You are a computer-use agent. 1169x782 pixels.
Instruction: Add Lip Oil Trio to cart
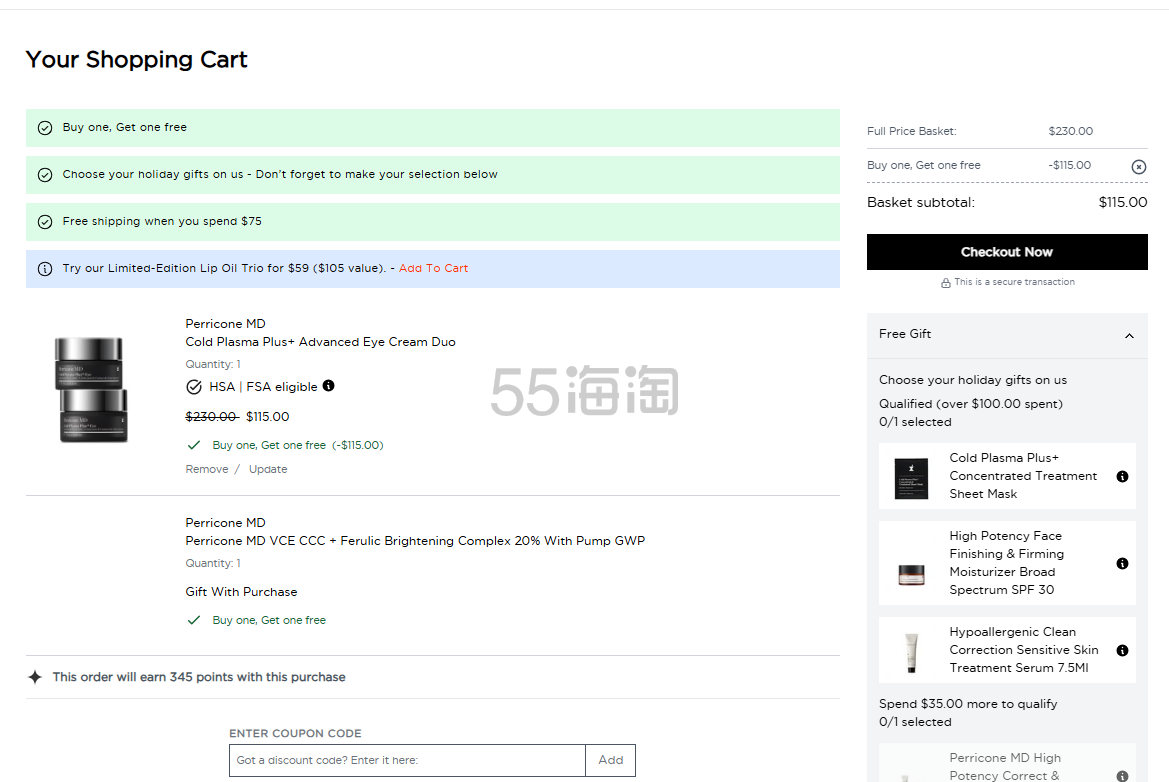tap(433, 268)
